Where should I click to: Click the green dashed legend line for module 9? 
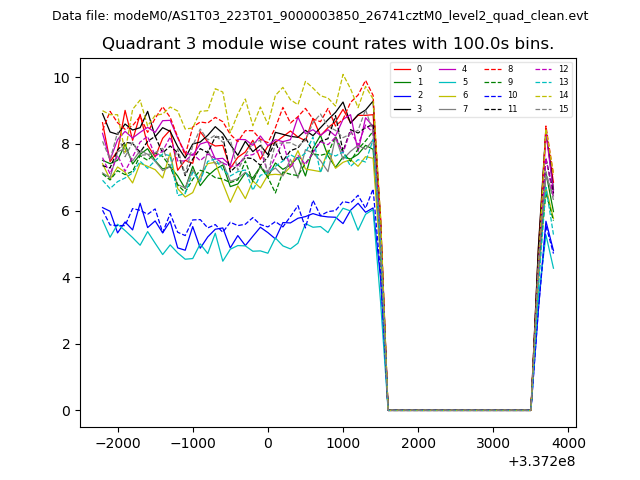tap(492, 82)
